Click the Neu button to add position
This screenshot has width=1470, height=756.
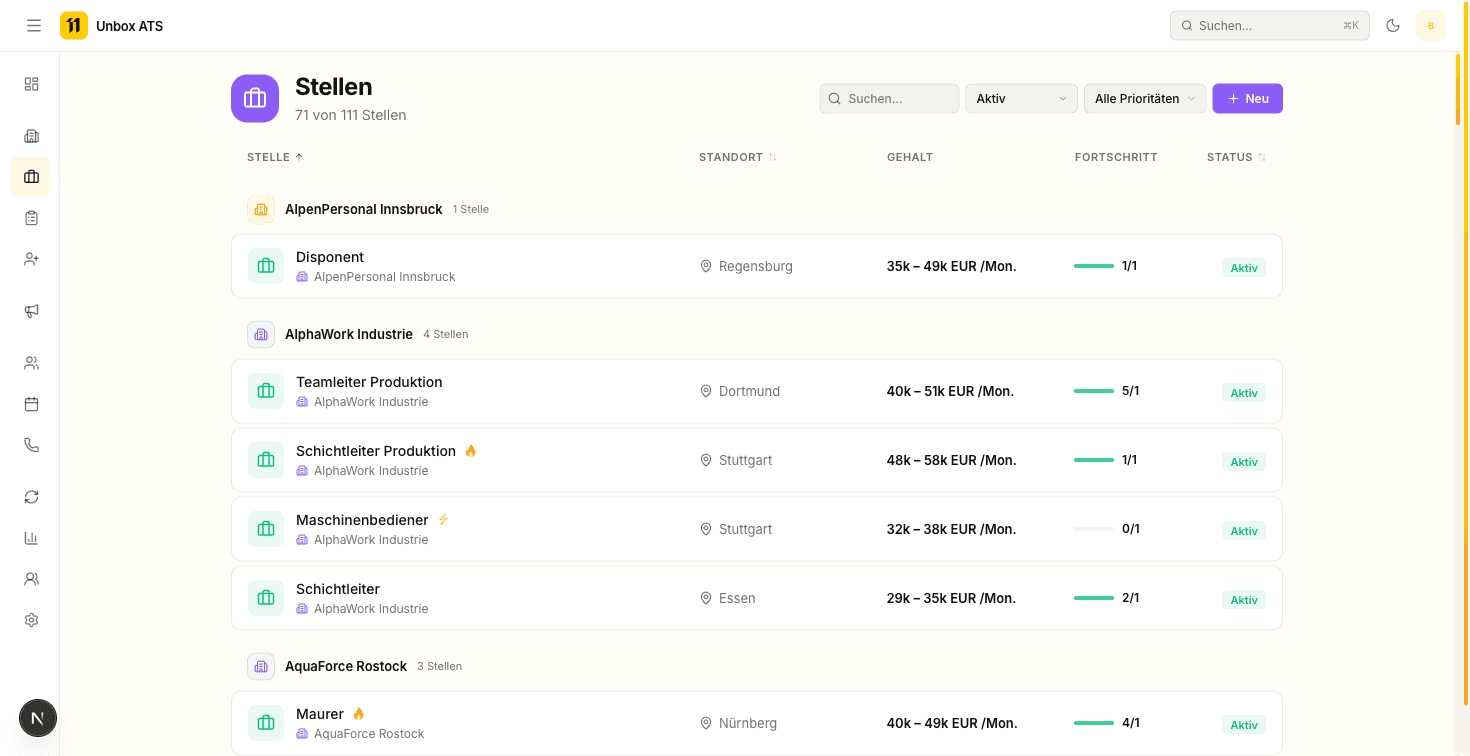(x=1247, y=99)
